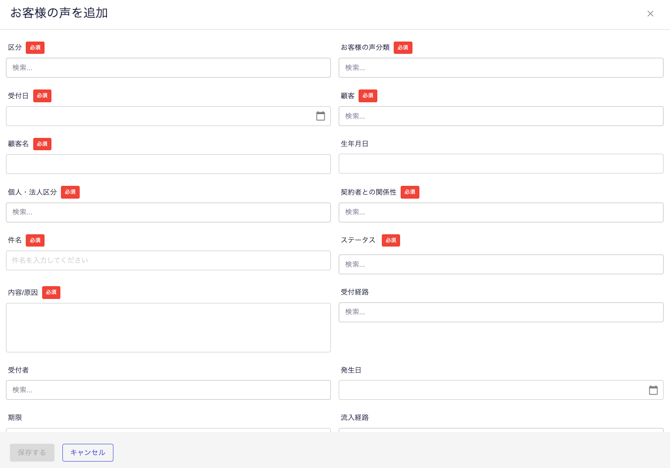Focus the 生年月日 input field
The height and width of the screenshot is (468, 670).
click(x=500, y=164)
